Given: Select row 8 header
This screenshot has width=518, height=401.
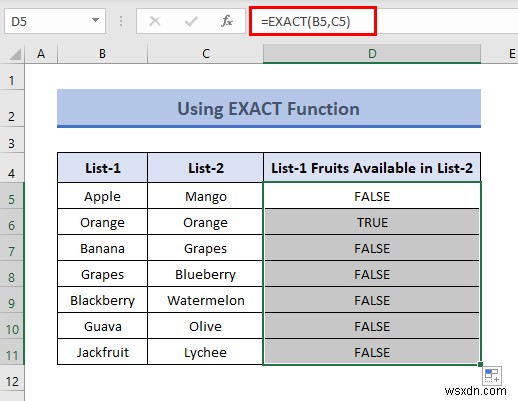Looking at the screenshot, I should (12, 274).
